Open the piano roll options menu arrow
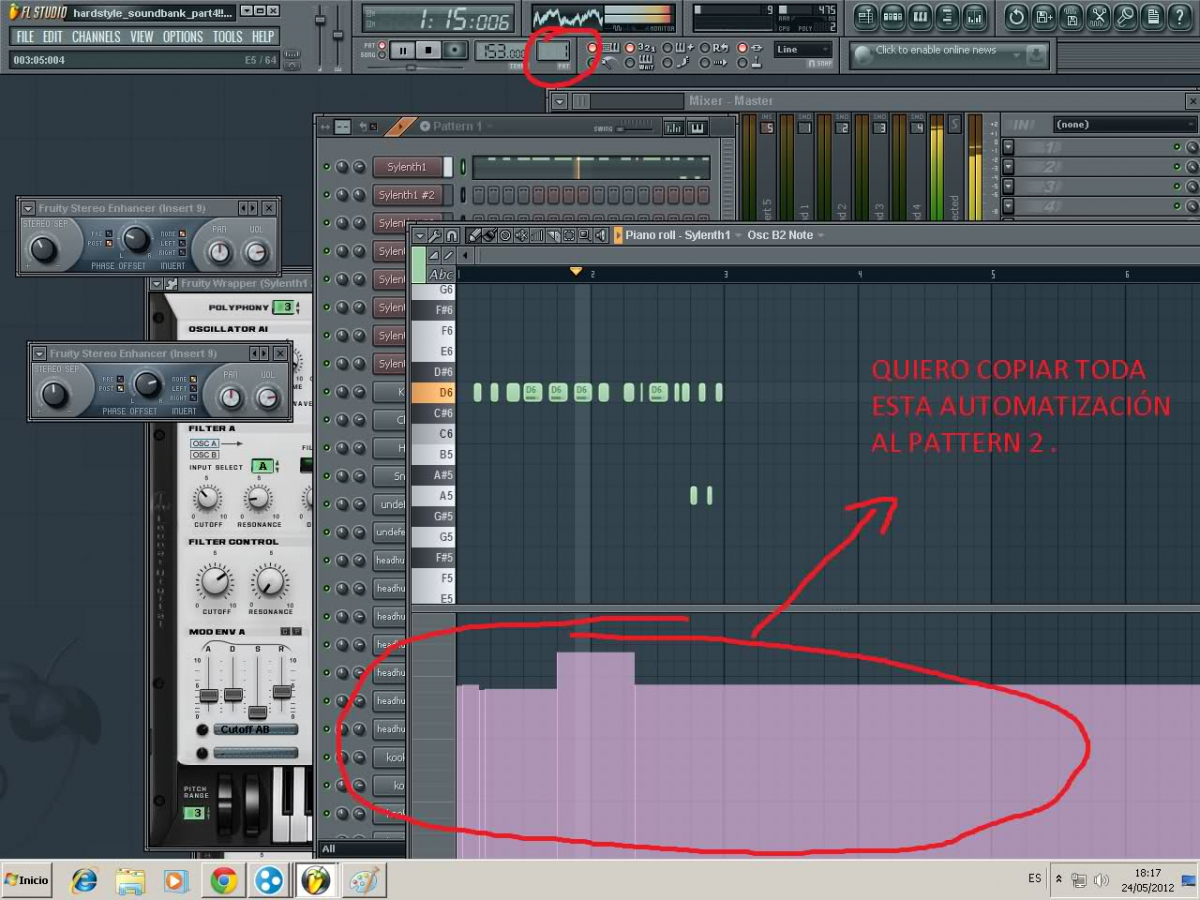Screen dimensions: 1200x900 pyautogui.click(x=420, y=235)
